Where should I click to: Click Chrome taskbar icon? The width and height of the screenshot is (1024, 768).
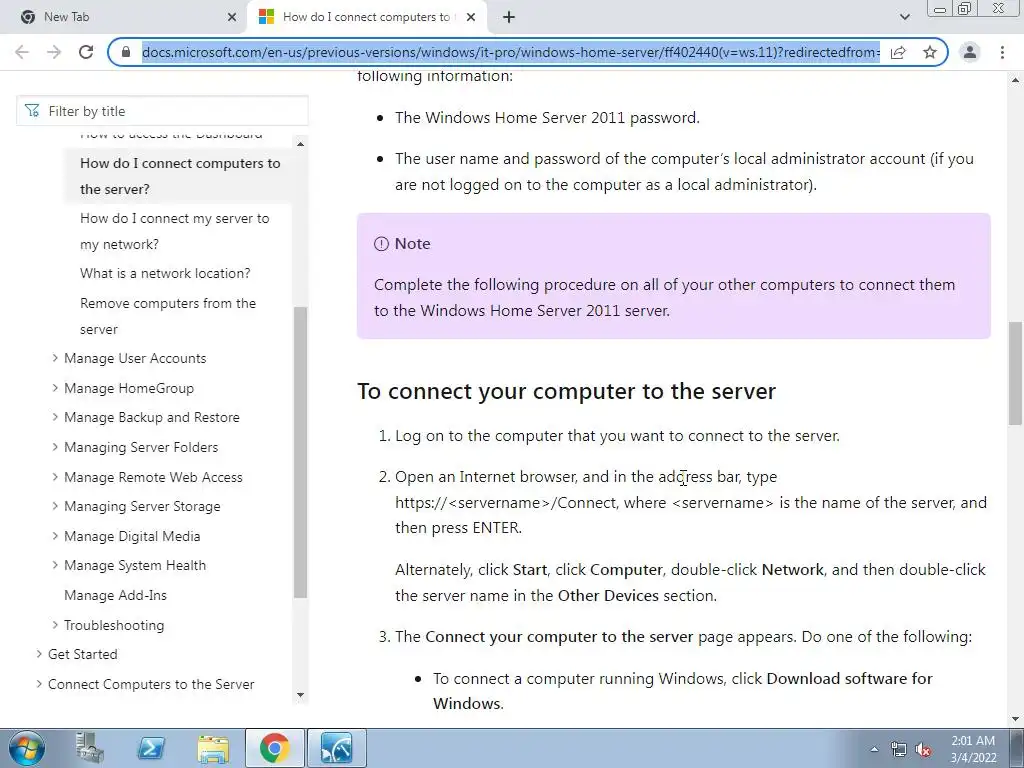[x=275, y=748]
